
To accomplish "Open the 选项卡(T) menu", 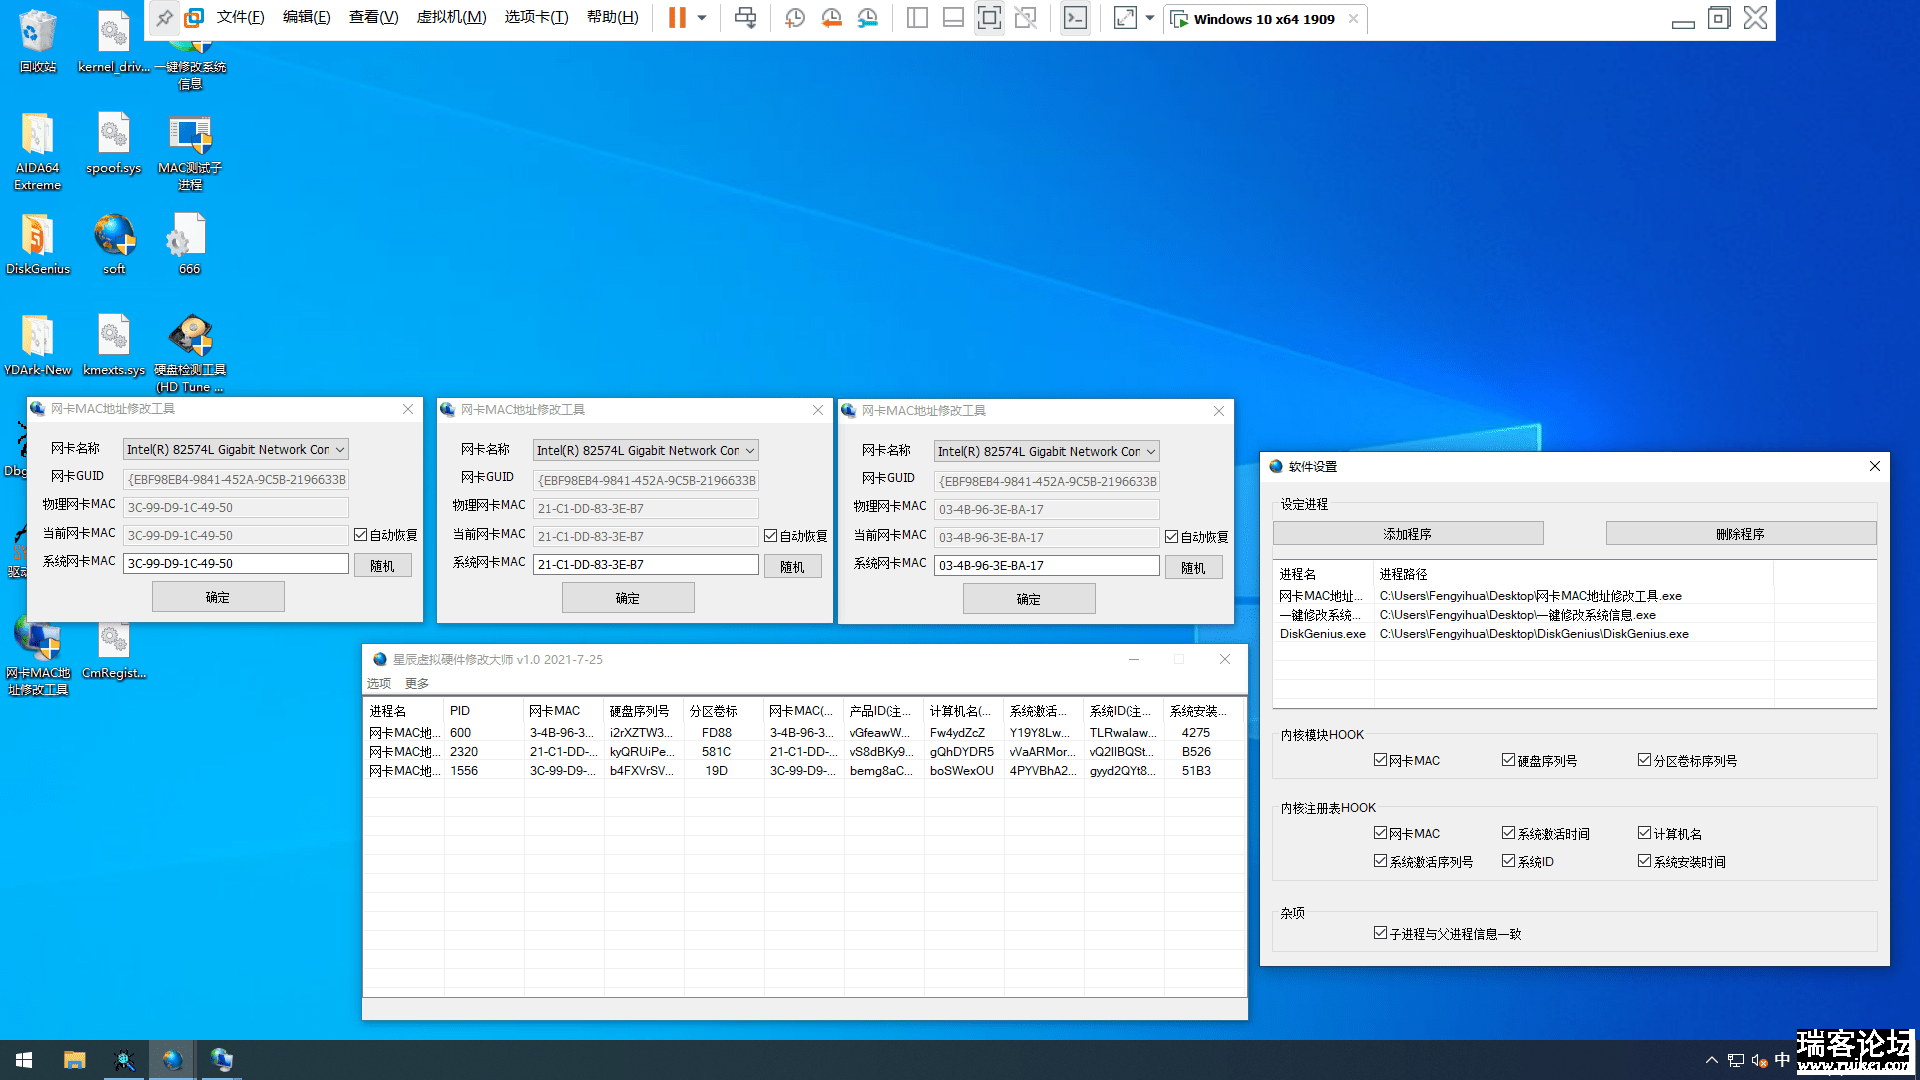I will coord(536,18).
